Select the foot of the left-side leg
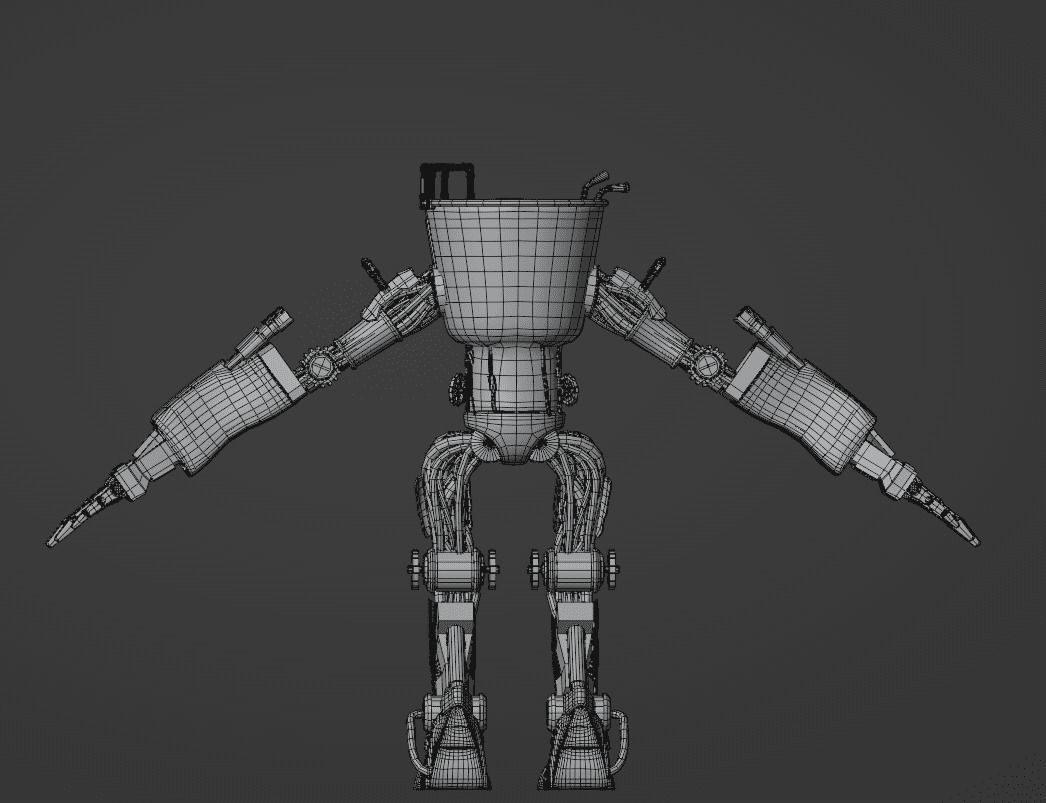Image resolution: width=1046 pixels, height=803 pixels. point(454,747)
